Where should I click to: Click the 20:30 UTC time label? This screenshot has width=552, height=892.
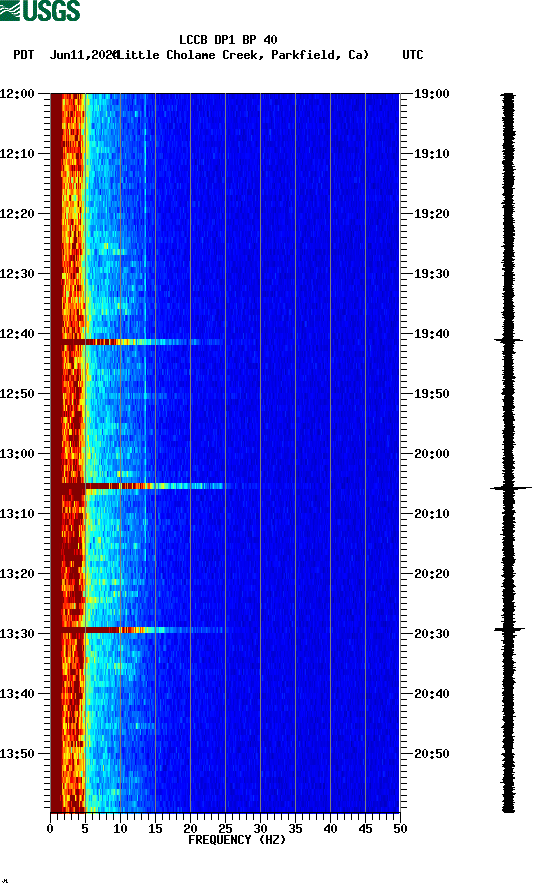pyautogui.click(x=432, y=634)
